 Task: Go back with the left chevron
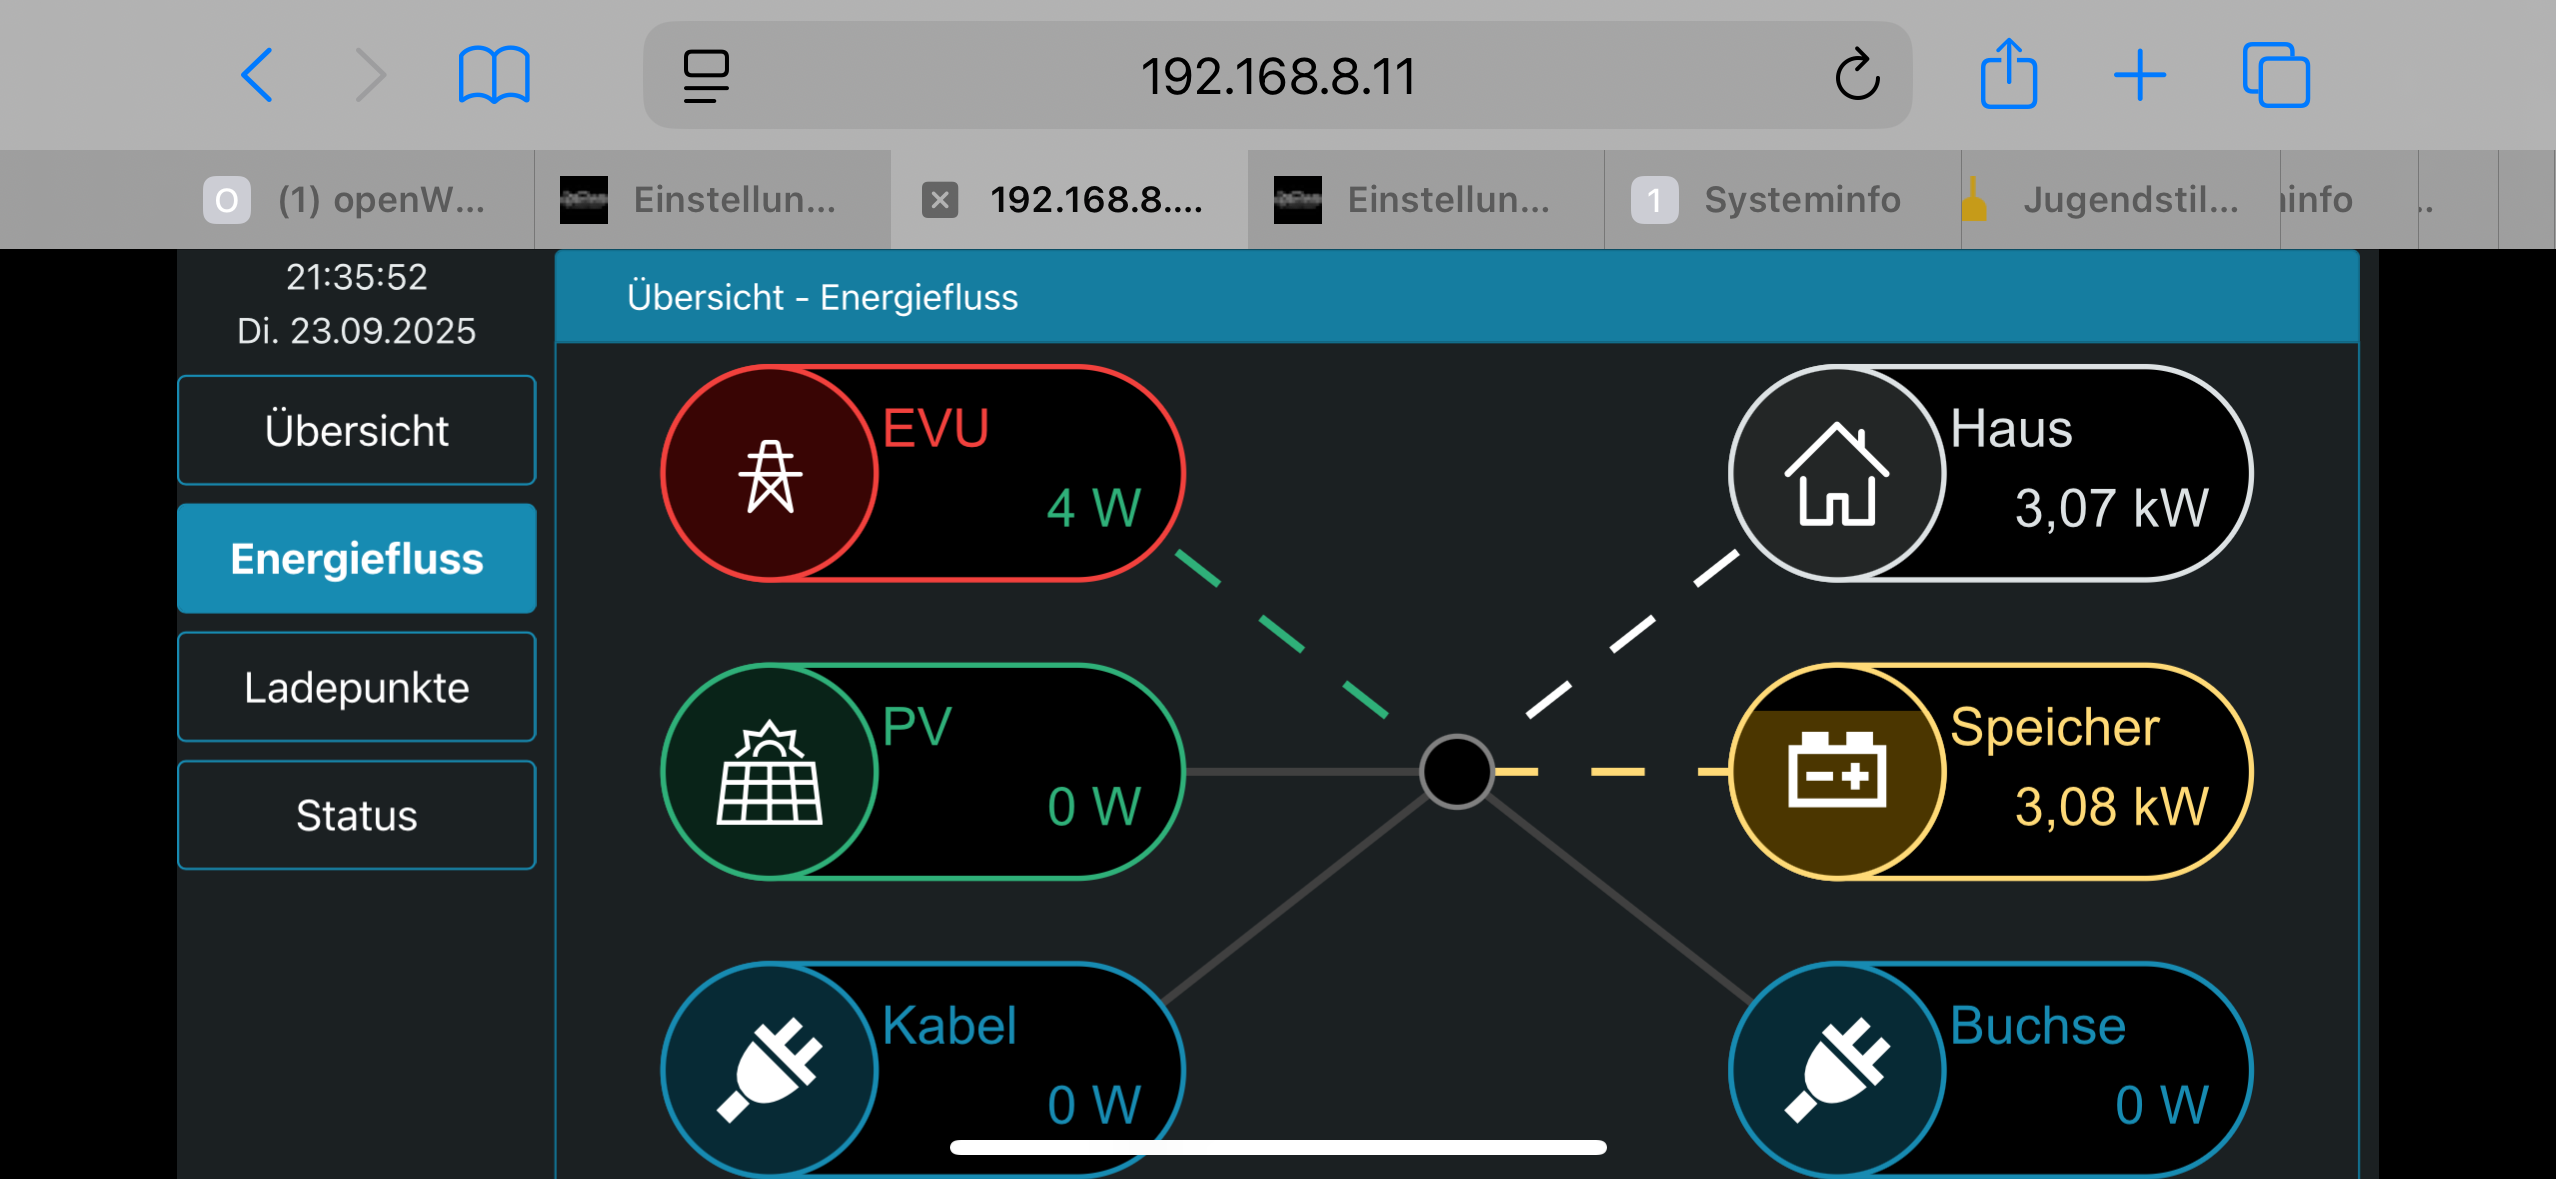click(257, 75)
